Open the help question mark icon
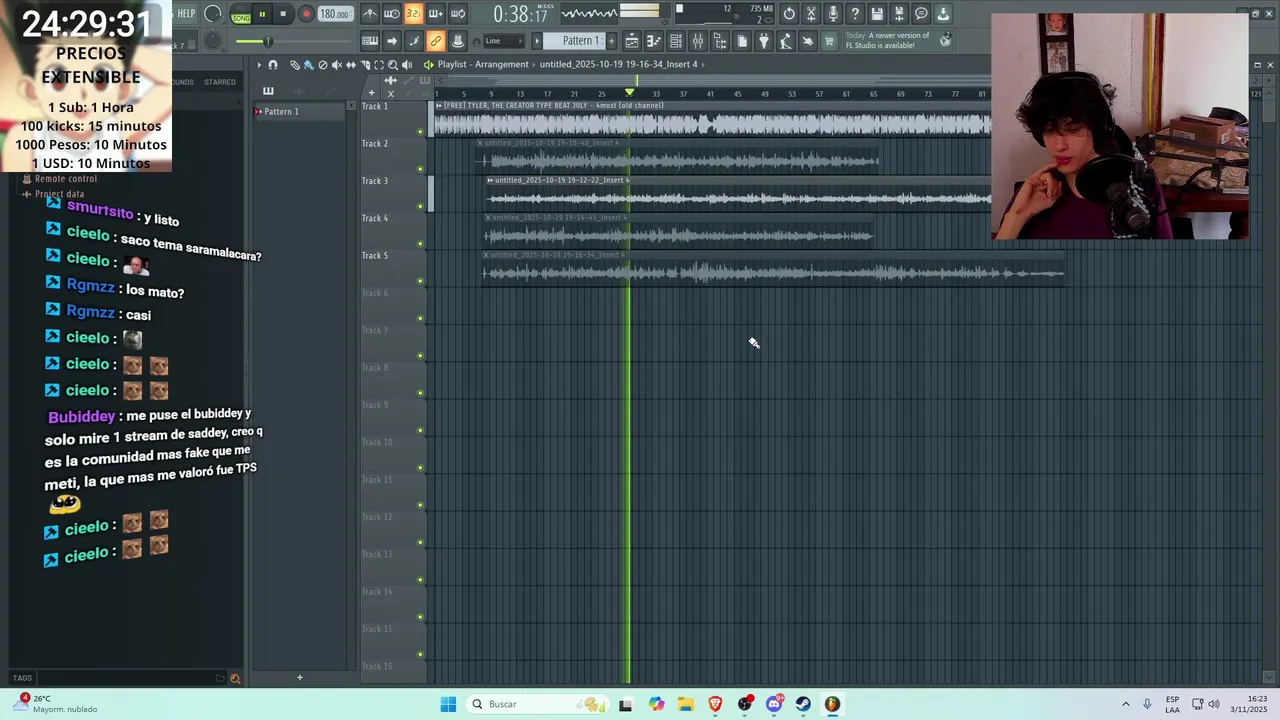The height and width of the screenshot is (720, 1280). click(x=855, y=14)
